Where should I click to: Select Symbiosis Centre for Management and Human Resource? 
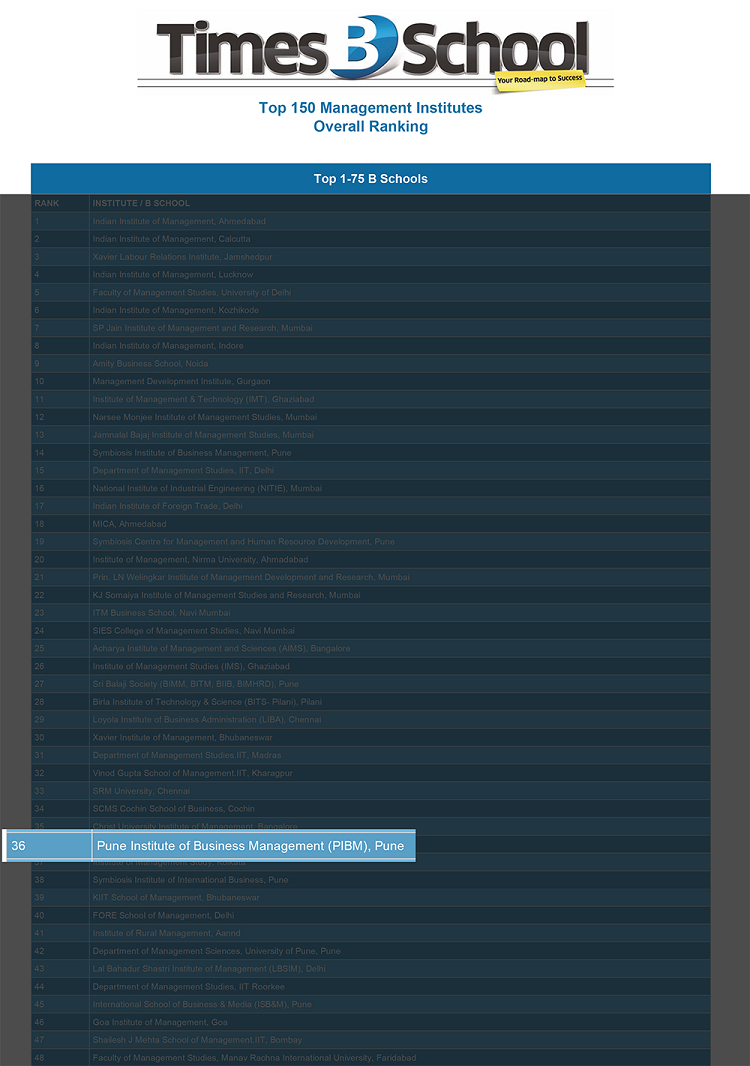click(243, 542)
